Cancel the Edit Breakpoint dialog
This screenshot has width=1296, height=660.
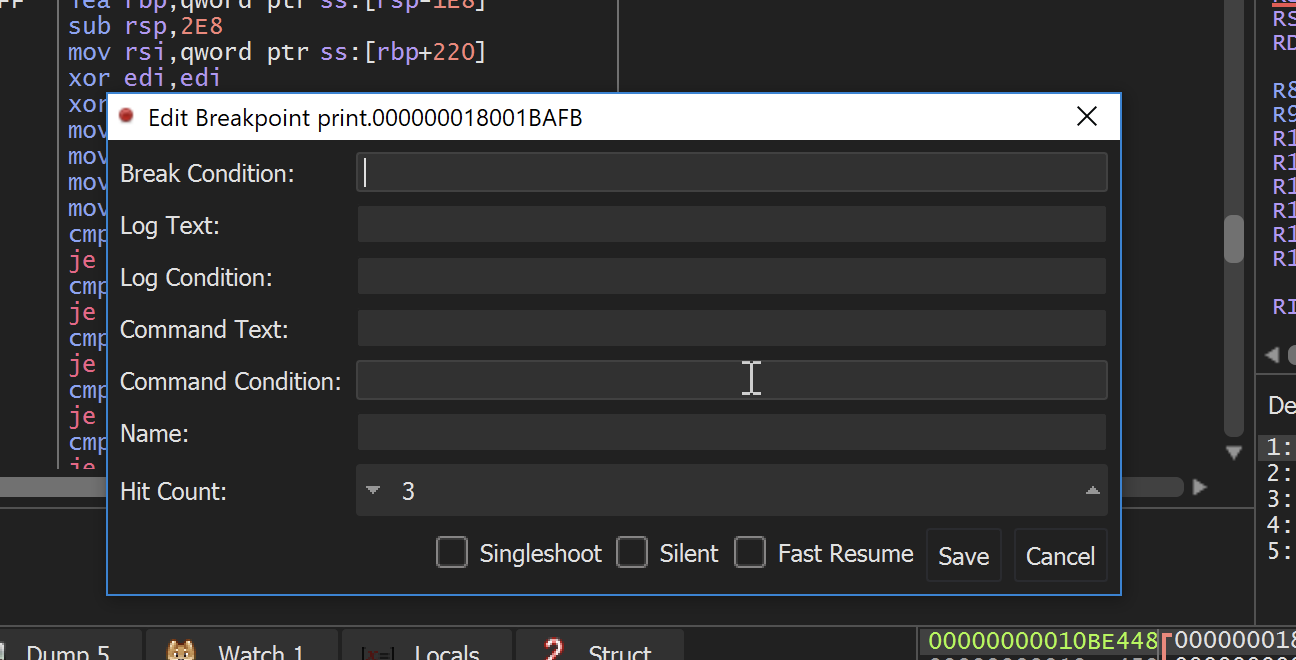point(1060,556)
